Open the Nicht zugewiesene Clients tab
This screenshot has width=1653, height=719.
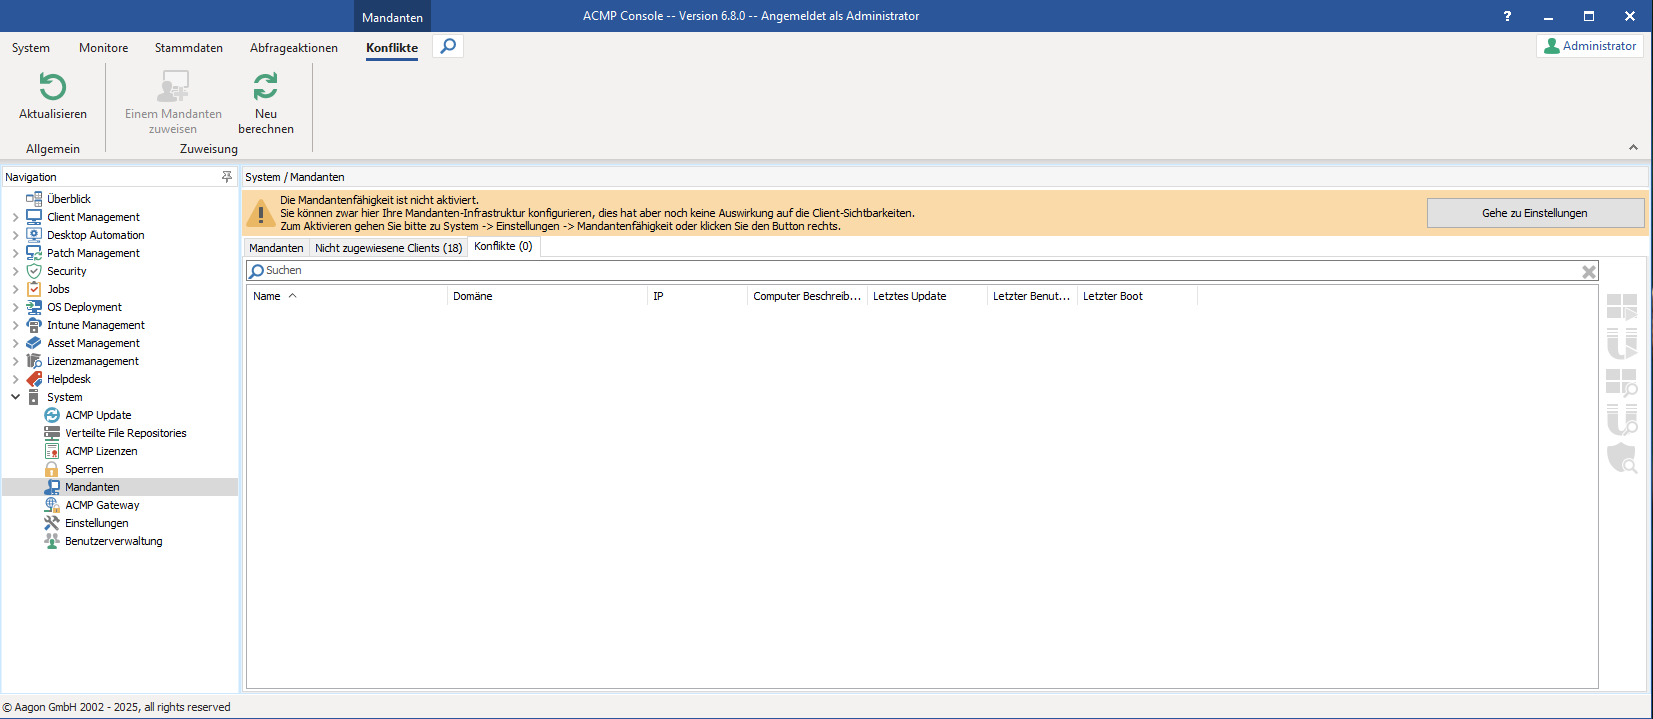[388, 248]
